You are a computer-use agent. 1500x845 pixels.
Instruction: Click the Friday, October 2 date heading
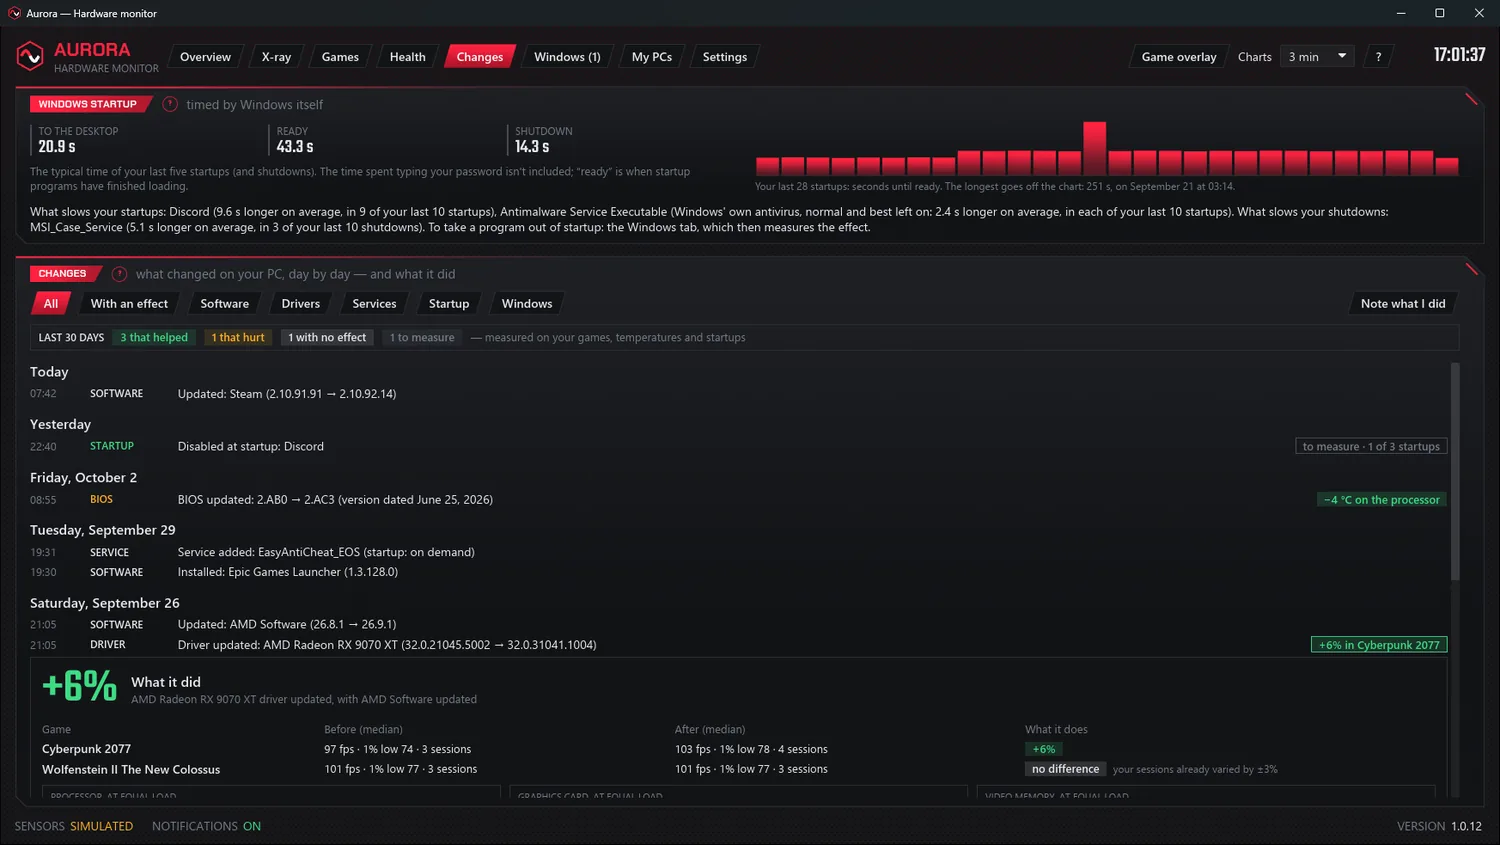(x=83, y=478)
